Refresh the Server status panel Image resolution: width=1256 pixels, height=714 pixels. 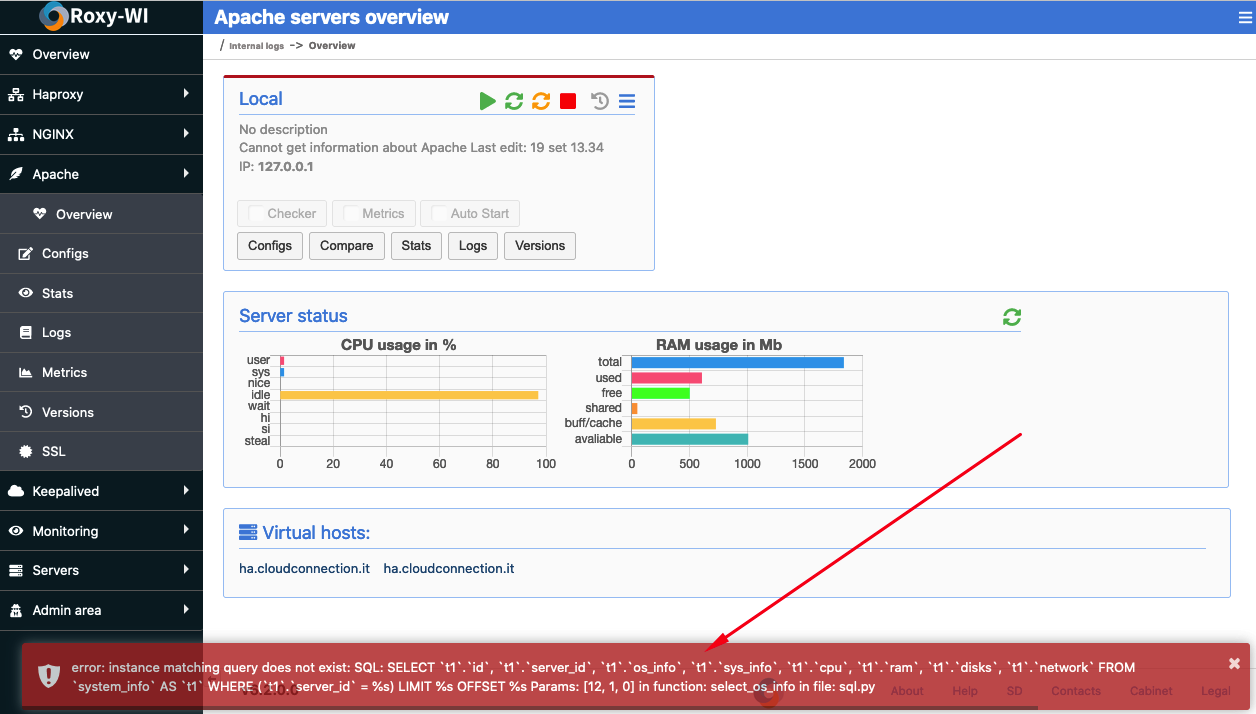[1012, 317]
